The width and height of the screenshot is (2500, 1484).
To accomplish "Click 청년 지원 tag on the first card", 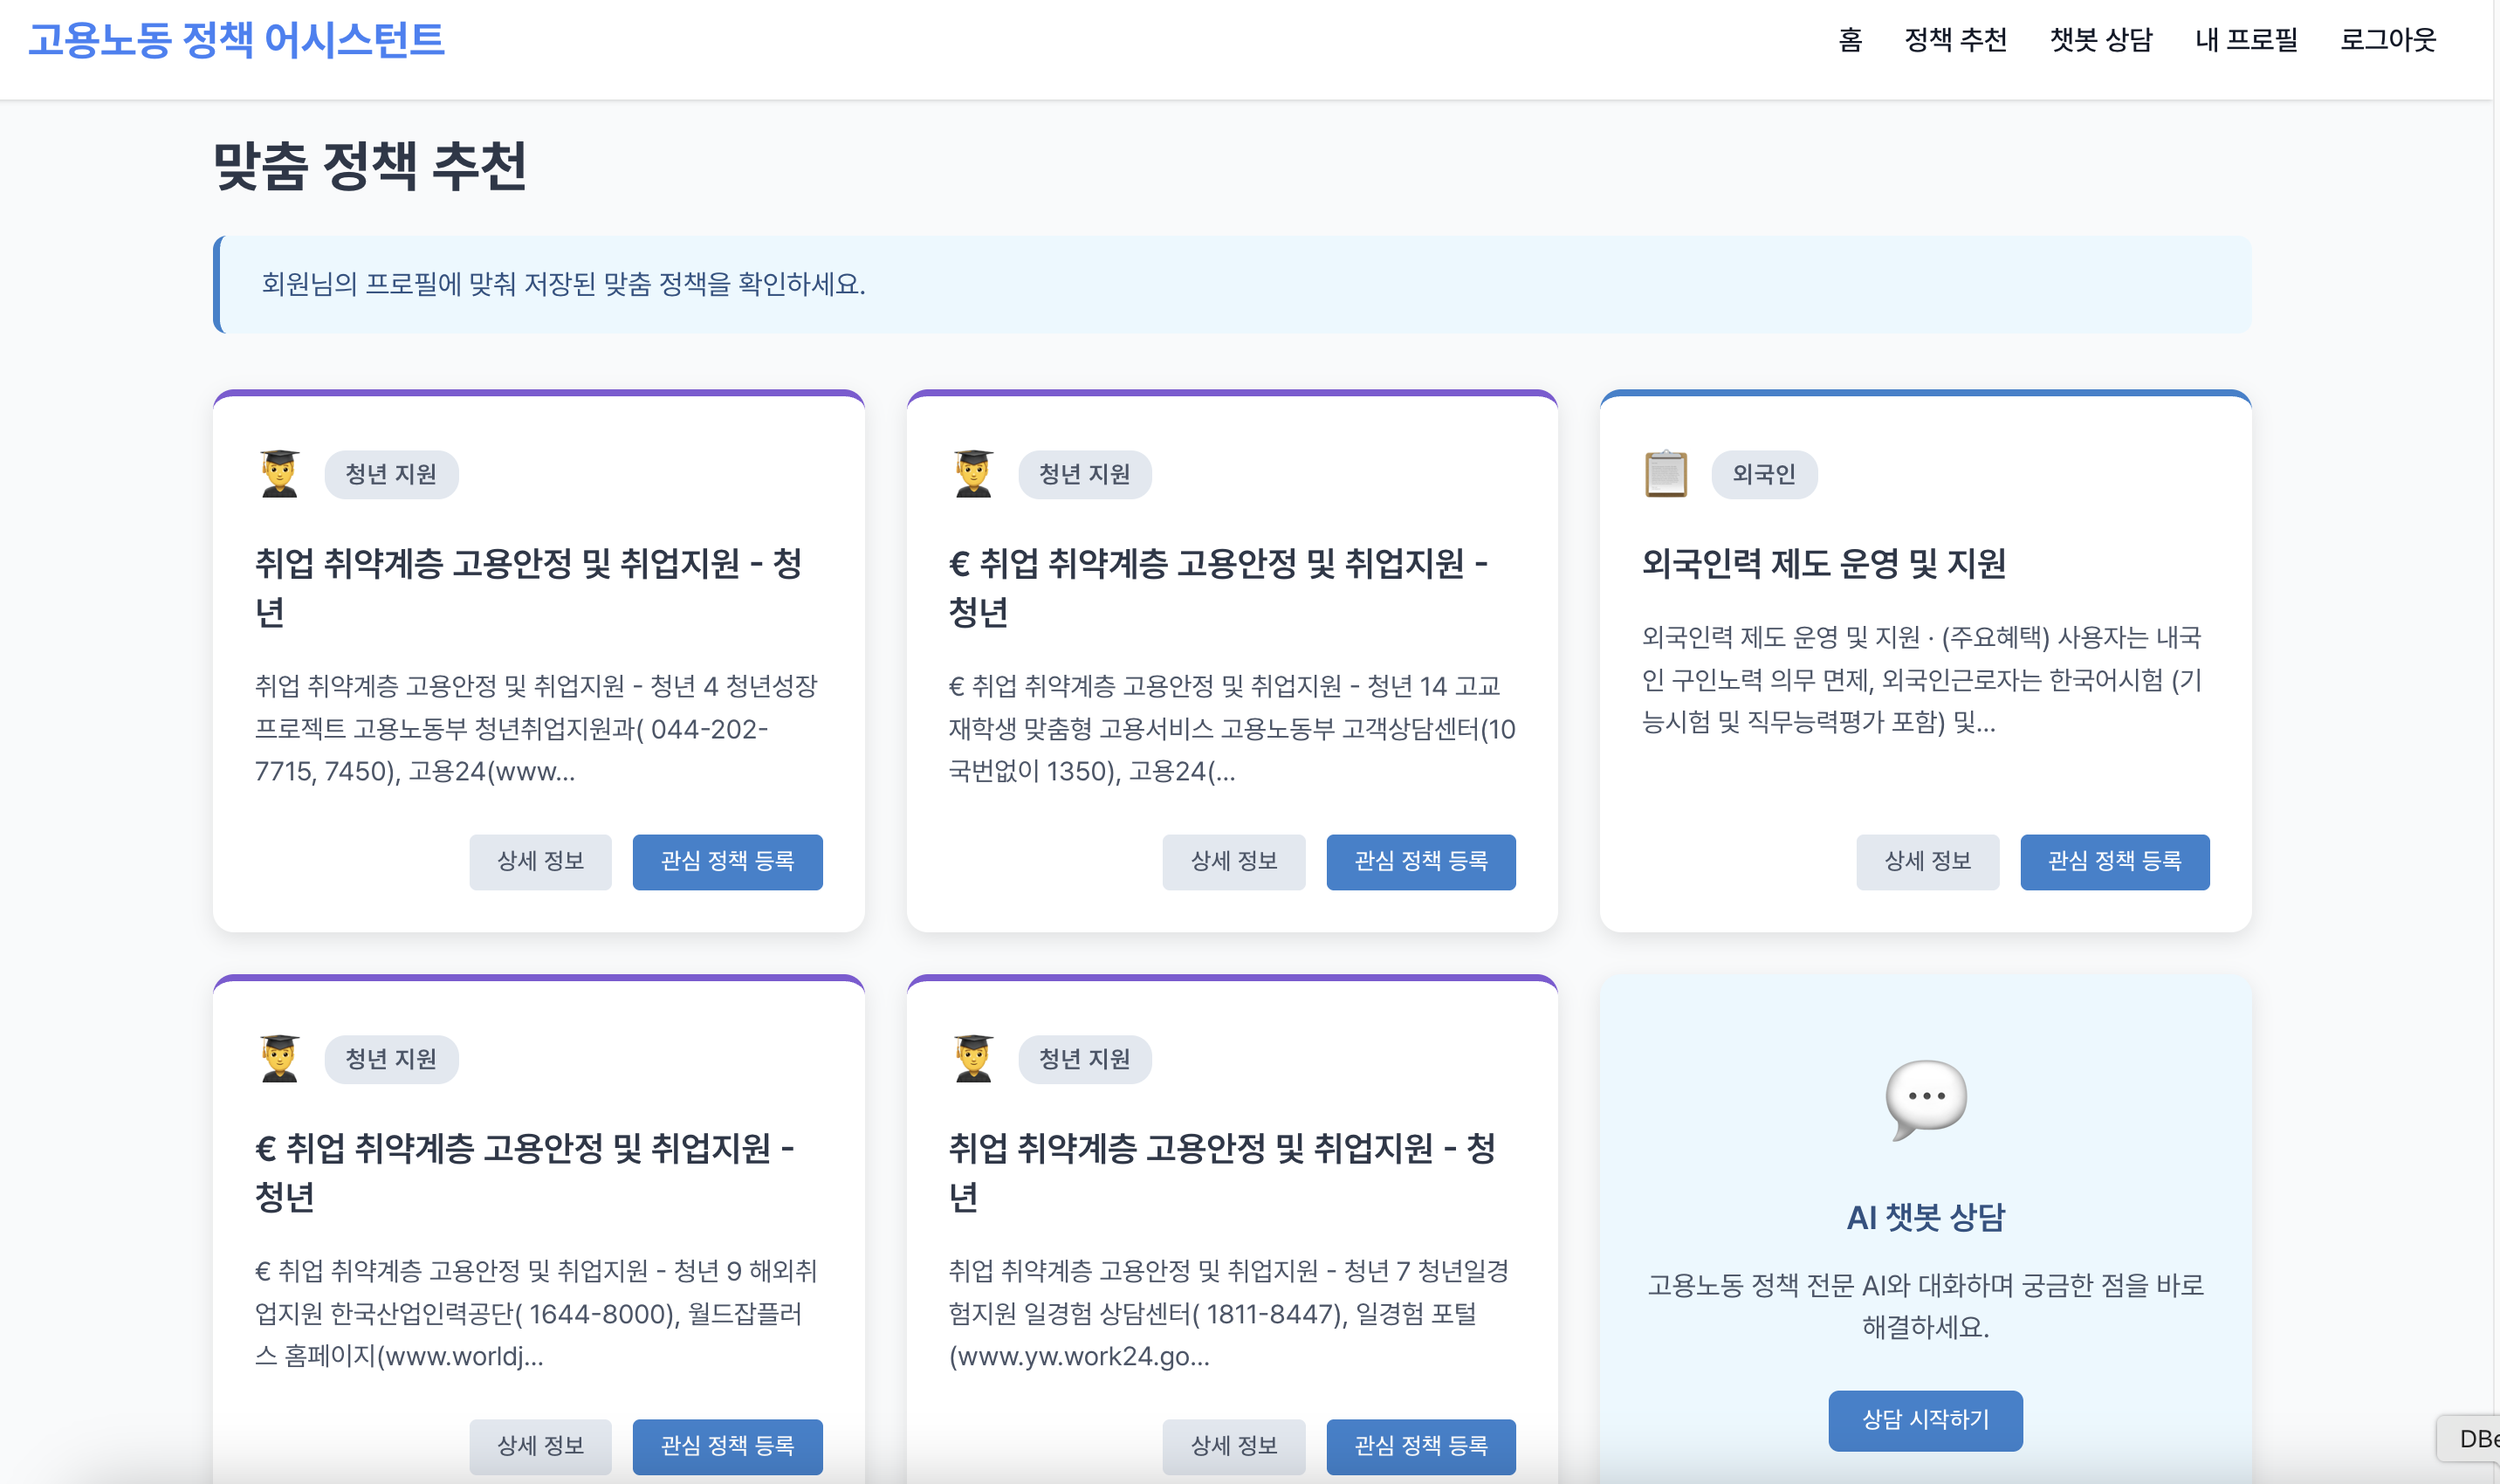I will point(391,474).
